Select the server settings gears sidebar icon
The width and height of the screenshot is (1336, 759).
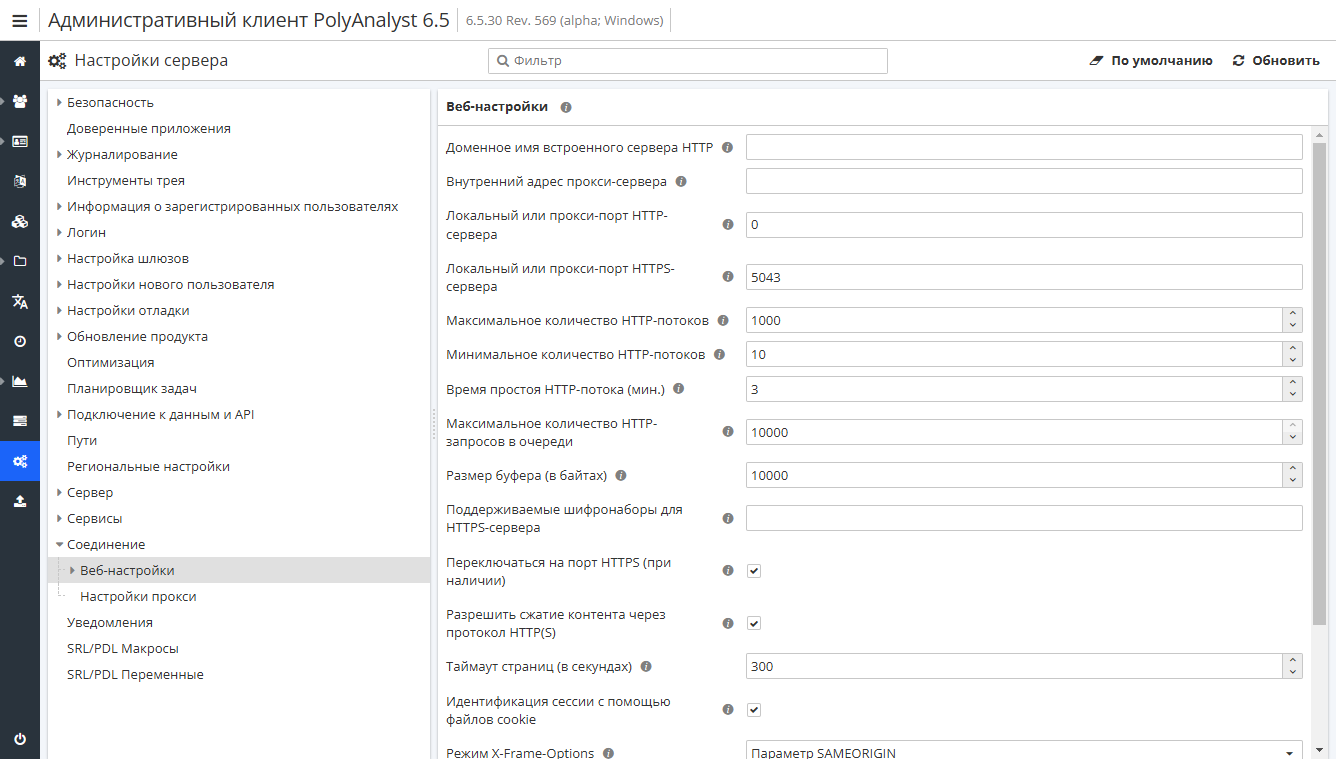pos(20,461)
